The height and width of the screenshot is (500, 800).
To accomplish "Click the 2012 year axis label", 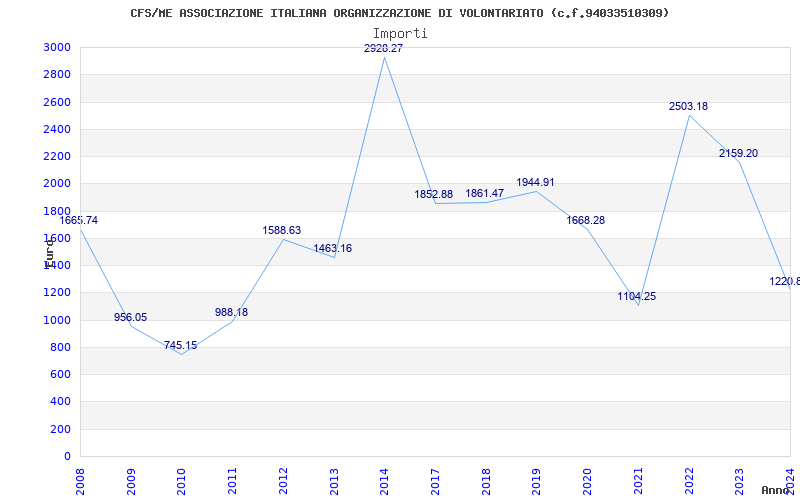I will pos(283,482).
